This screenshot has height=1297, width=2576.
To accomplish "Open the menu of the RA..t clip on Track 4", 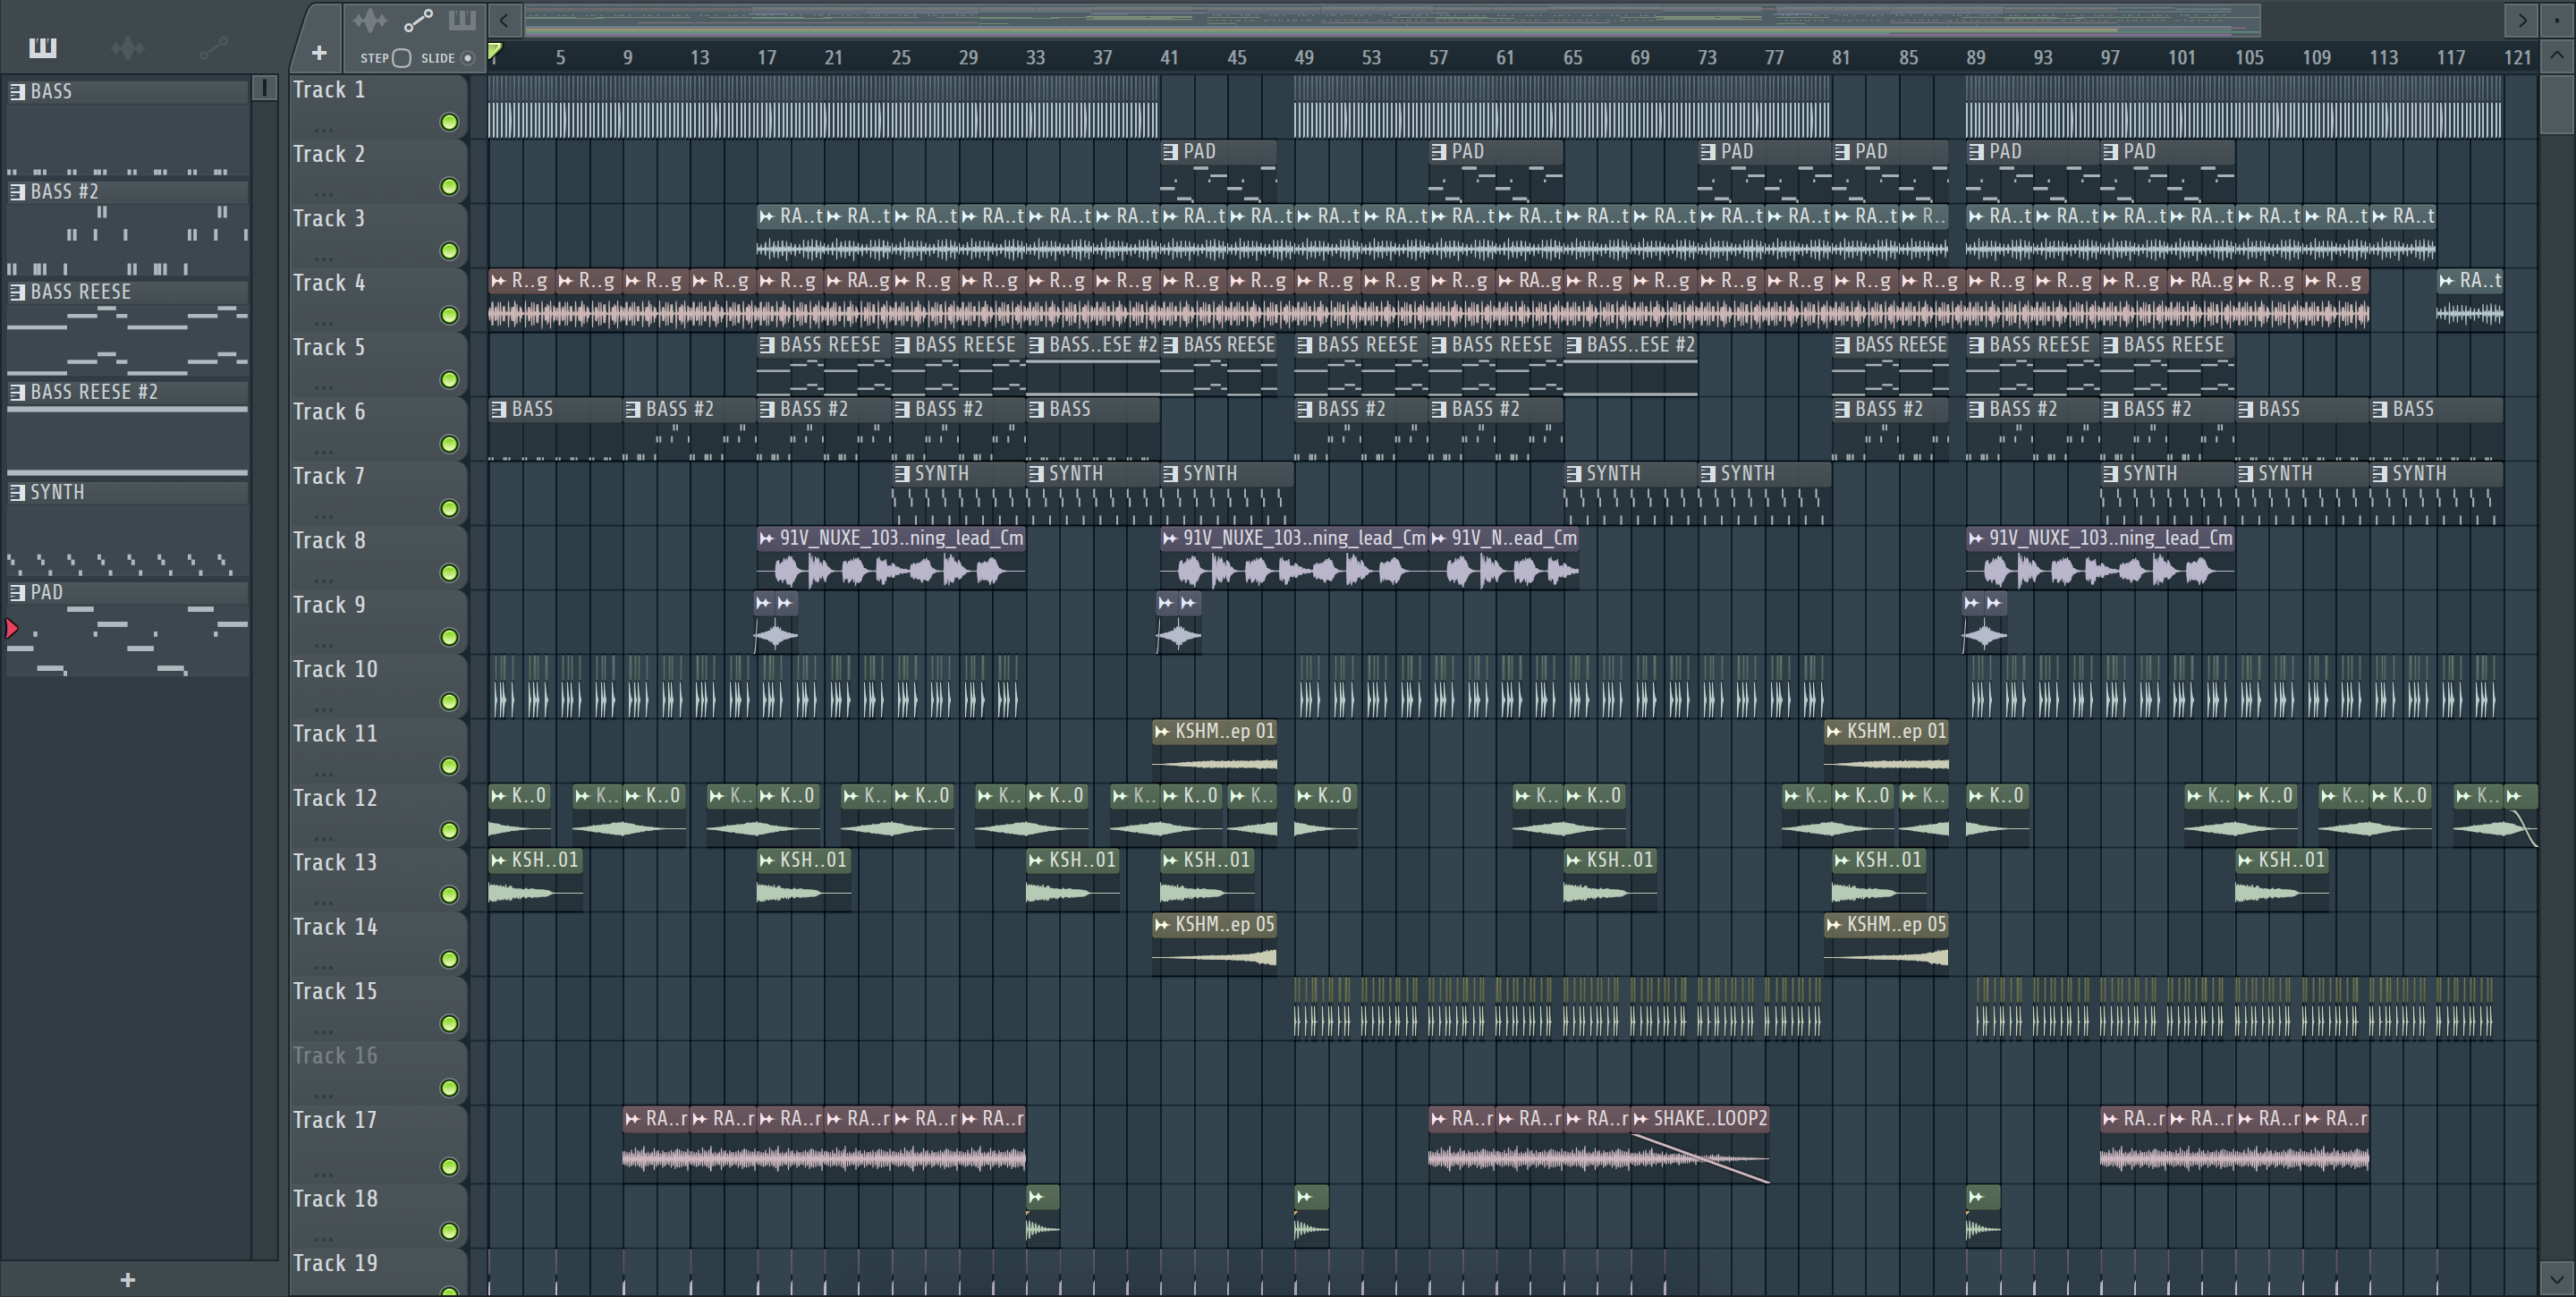I will tap(2447, 281).
